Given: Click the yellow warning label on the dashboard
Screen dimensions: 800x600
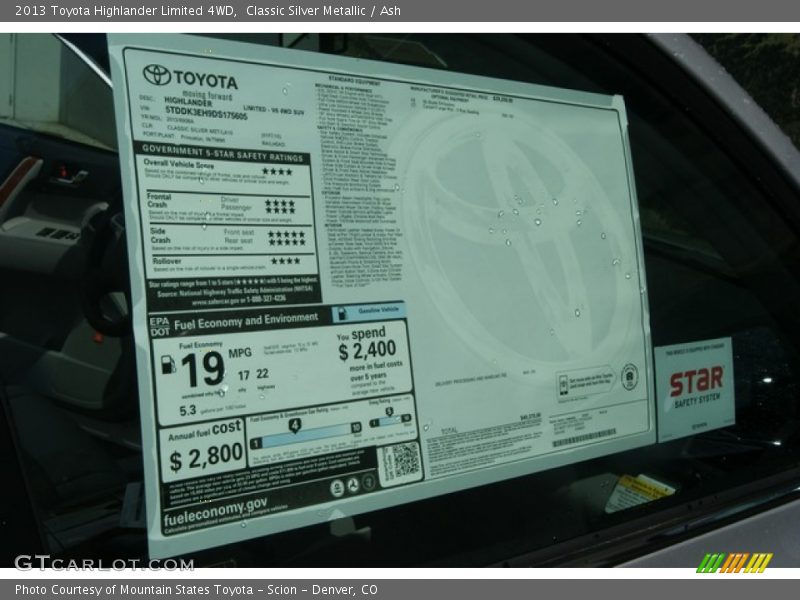Looking at the screenshot, I should pyautogui.click(x=641, y=491).
